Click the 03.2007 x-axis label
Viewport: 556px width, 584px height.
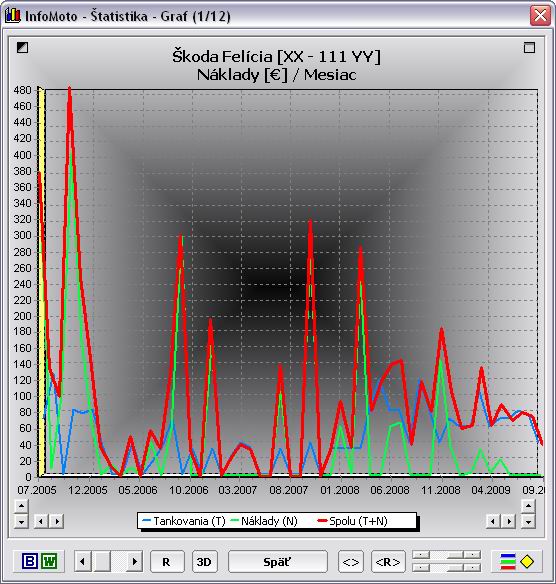[238, 490]
